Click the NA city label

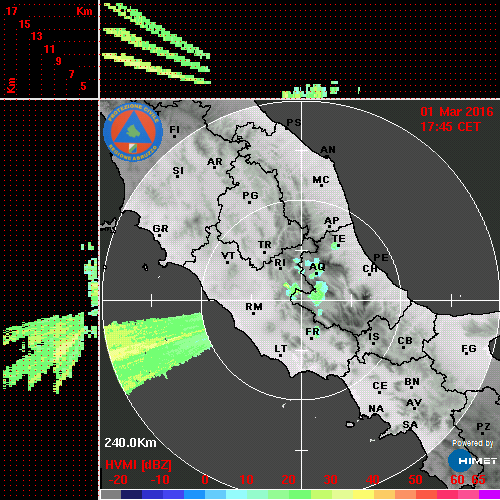(376, 408)
